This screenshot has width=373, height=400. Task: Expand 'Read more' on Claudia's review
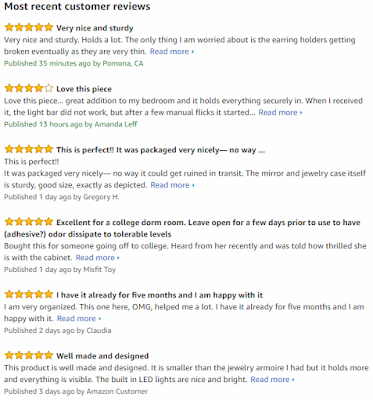click(x=79, y=319)
